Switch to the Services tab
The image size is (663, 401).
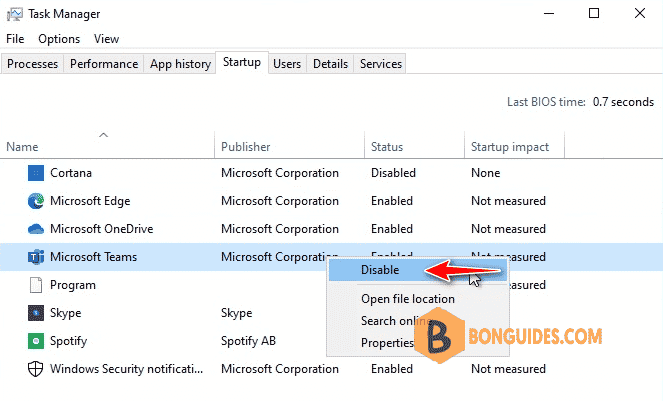[381, 64]
